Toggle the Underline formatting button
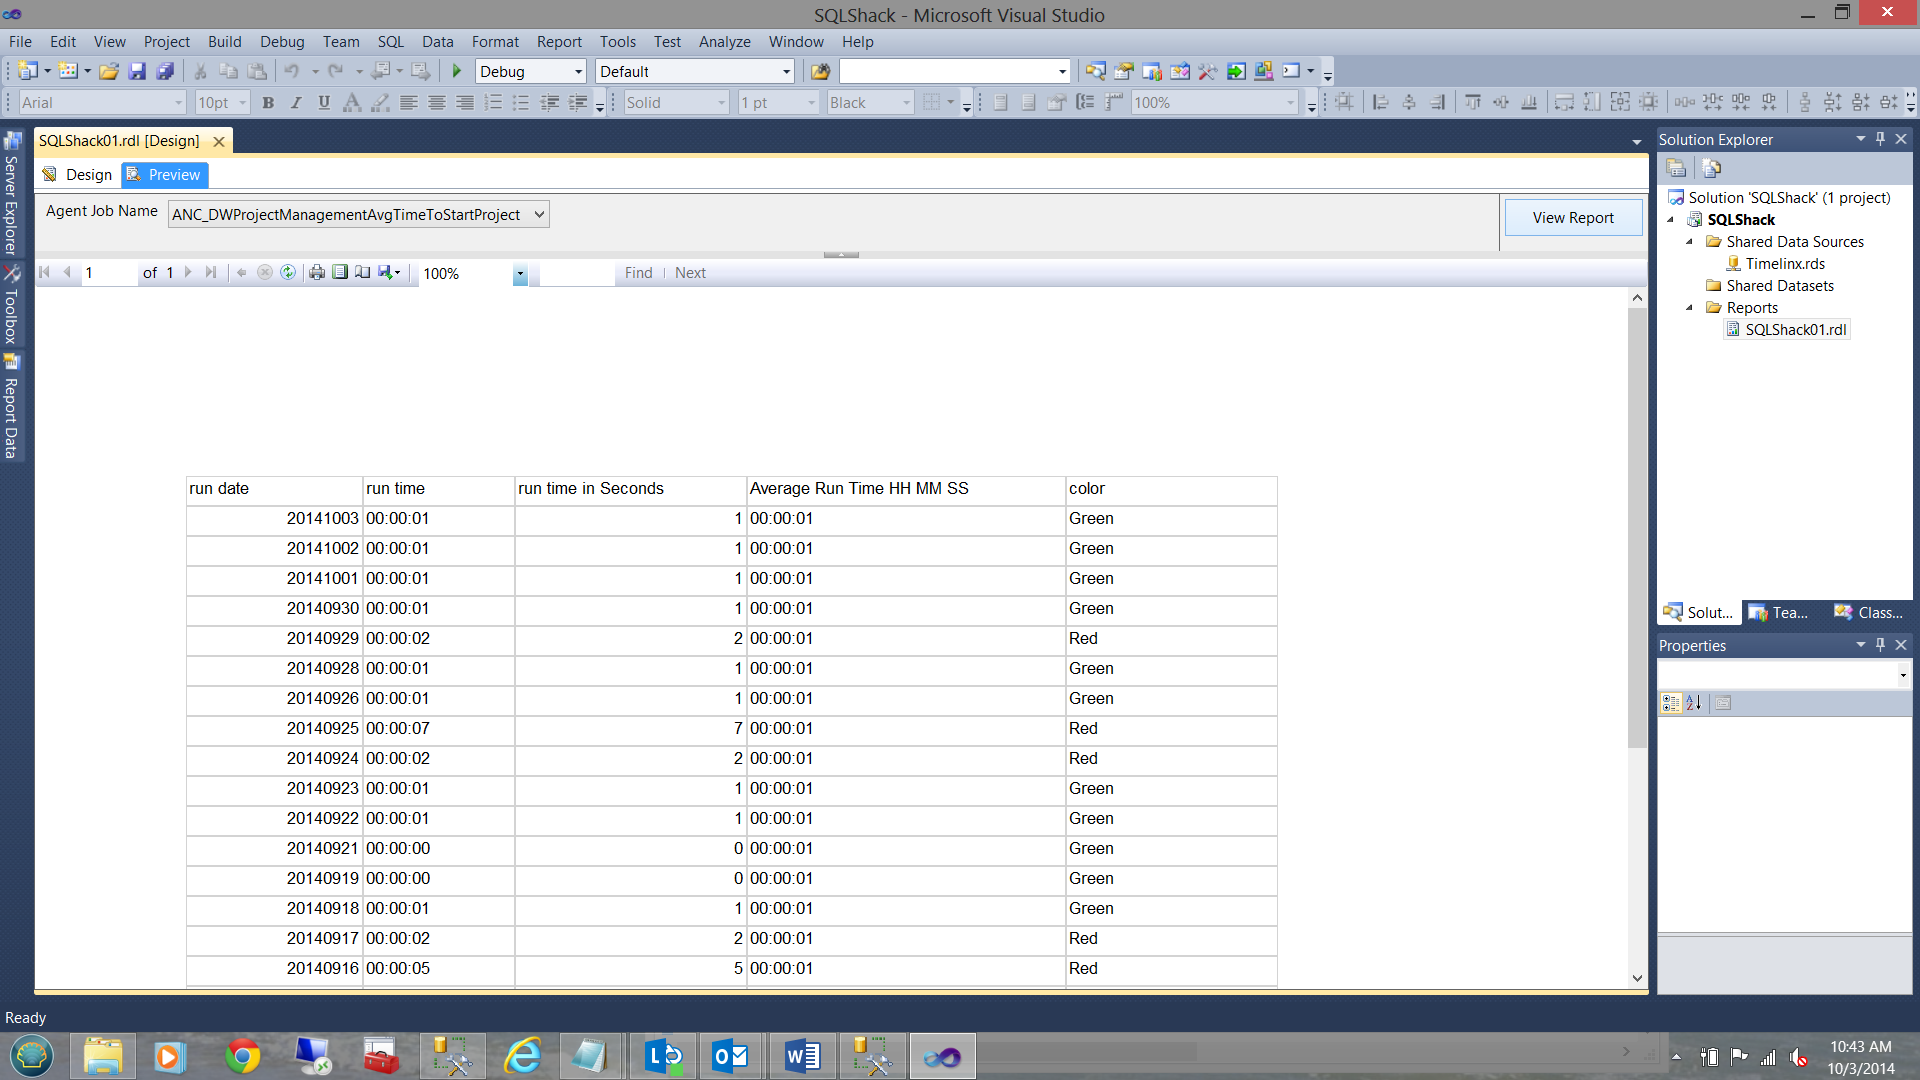The image size is (1920, 1080). [x=324, y=102]
